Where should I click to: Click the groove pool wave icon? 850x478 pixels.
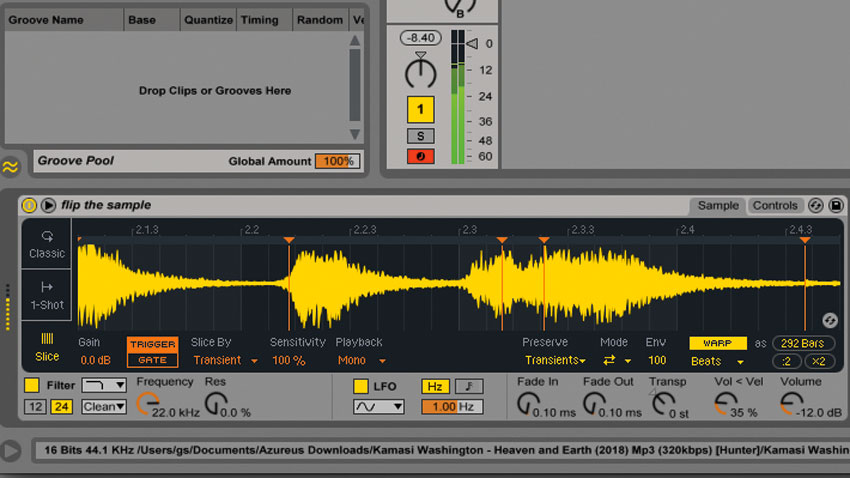point(10,166)
